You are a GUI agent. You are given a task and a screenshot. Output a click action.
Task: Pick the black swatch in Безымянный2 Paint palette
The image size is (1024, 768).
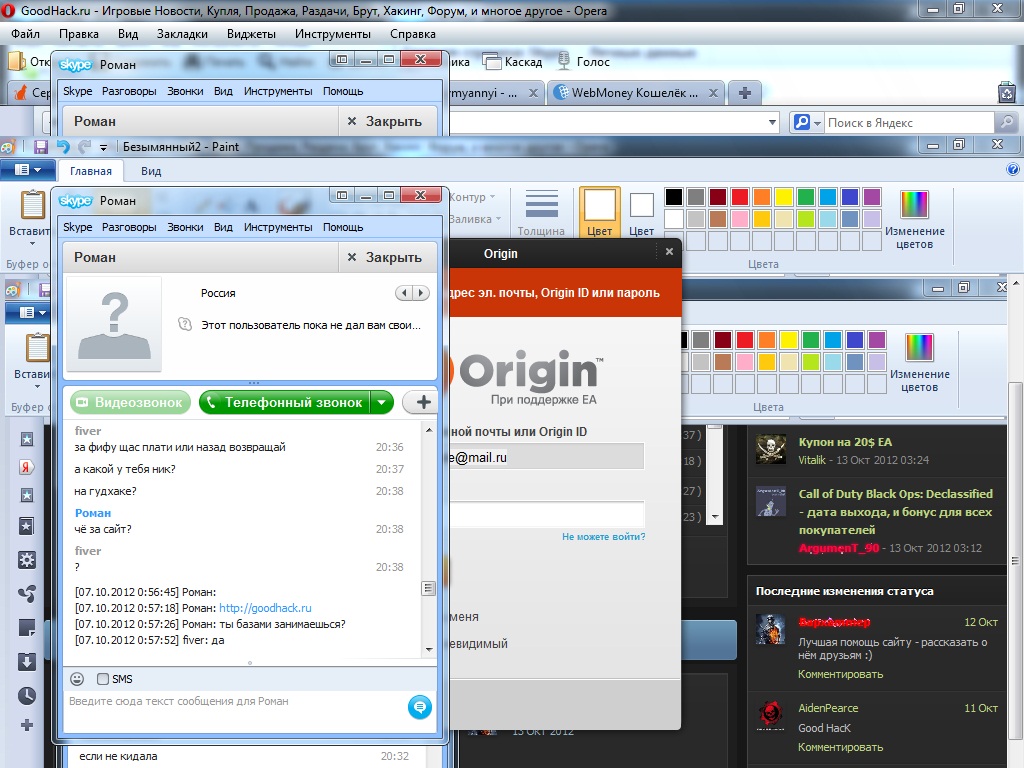coord(674,197)
